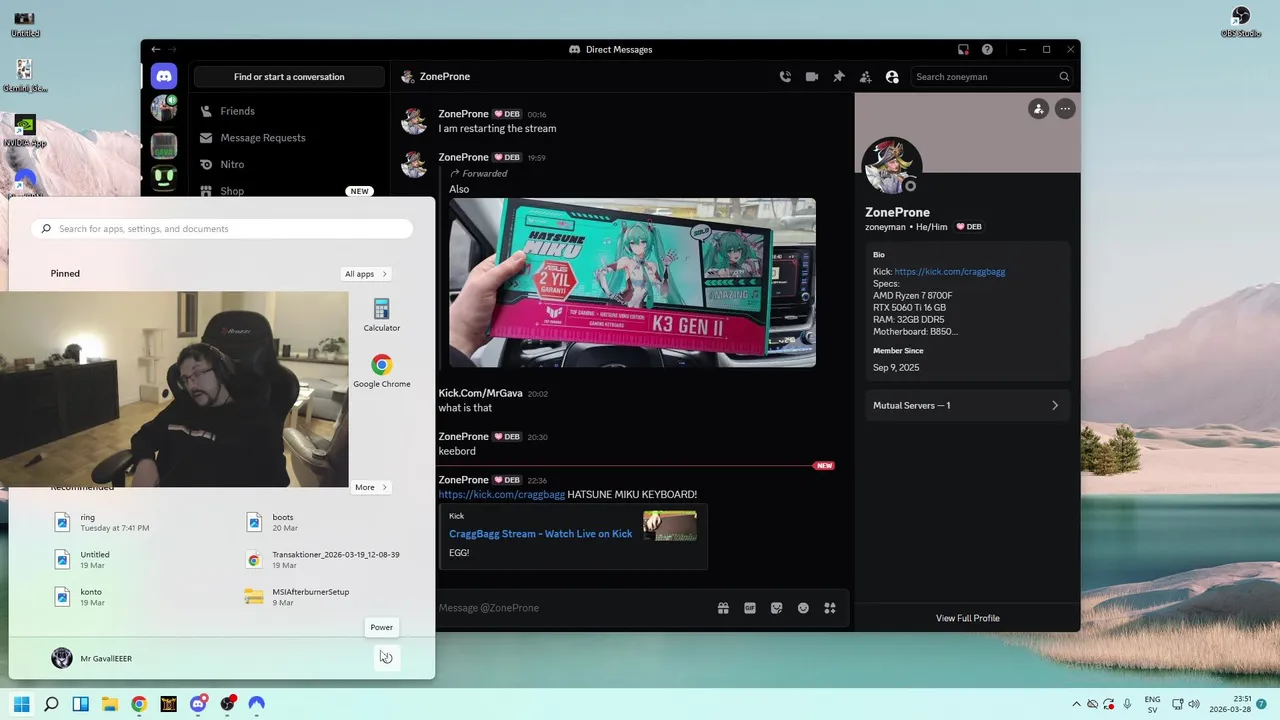Open the three-dot more menu on profile
The image size is (1280, 720).
1065,109
